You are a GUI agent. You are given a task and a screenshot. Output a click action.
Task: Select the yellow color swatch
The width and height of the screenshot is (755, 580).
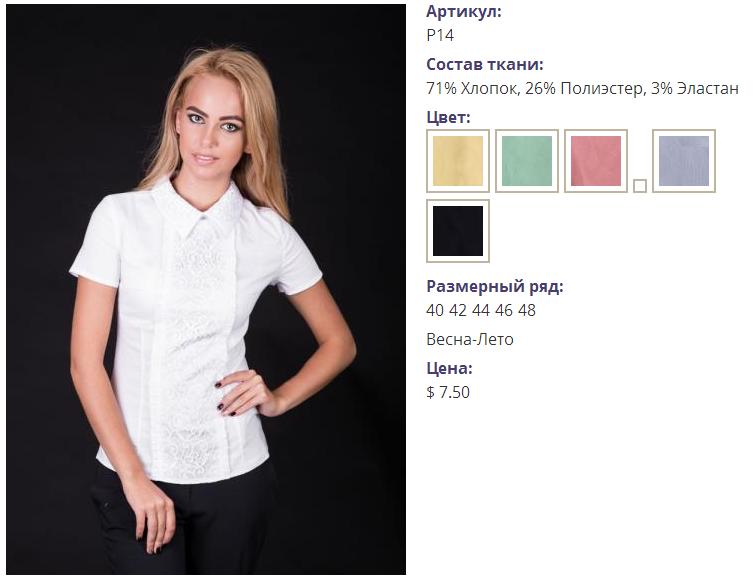pyautogui.click(x=457, y=161)
